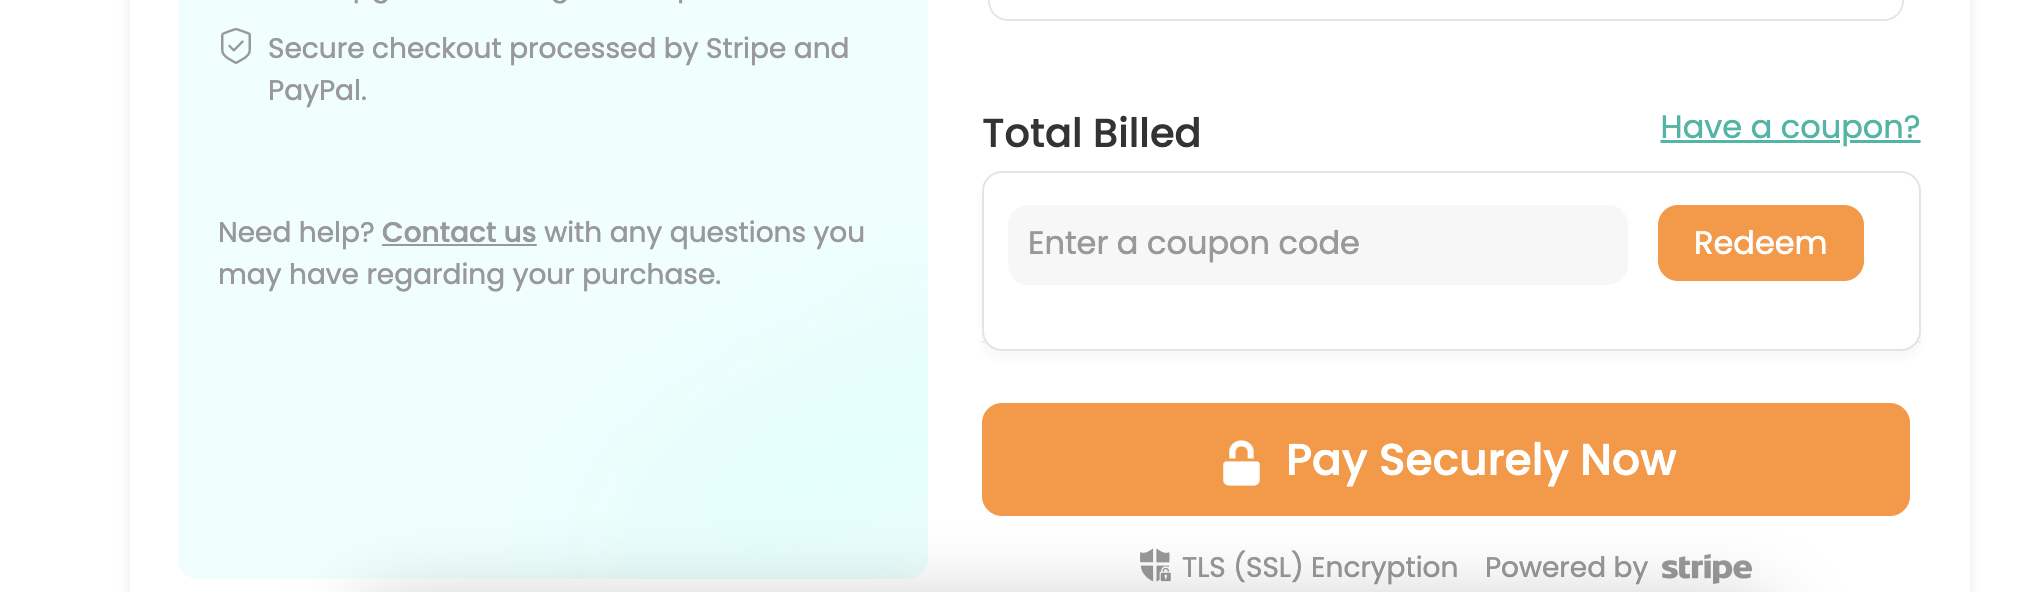Click the Stripe logo

pyautogui.click(x=1706, y=568)
